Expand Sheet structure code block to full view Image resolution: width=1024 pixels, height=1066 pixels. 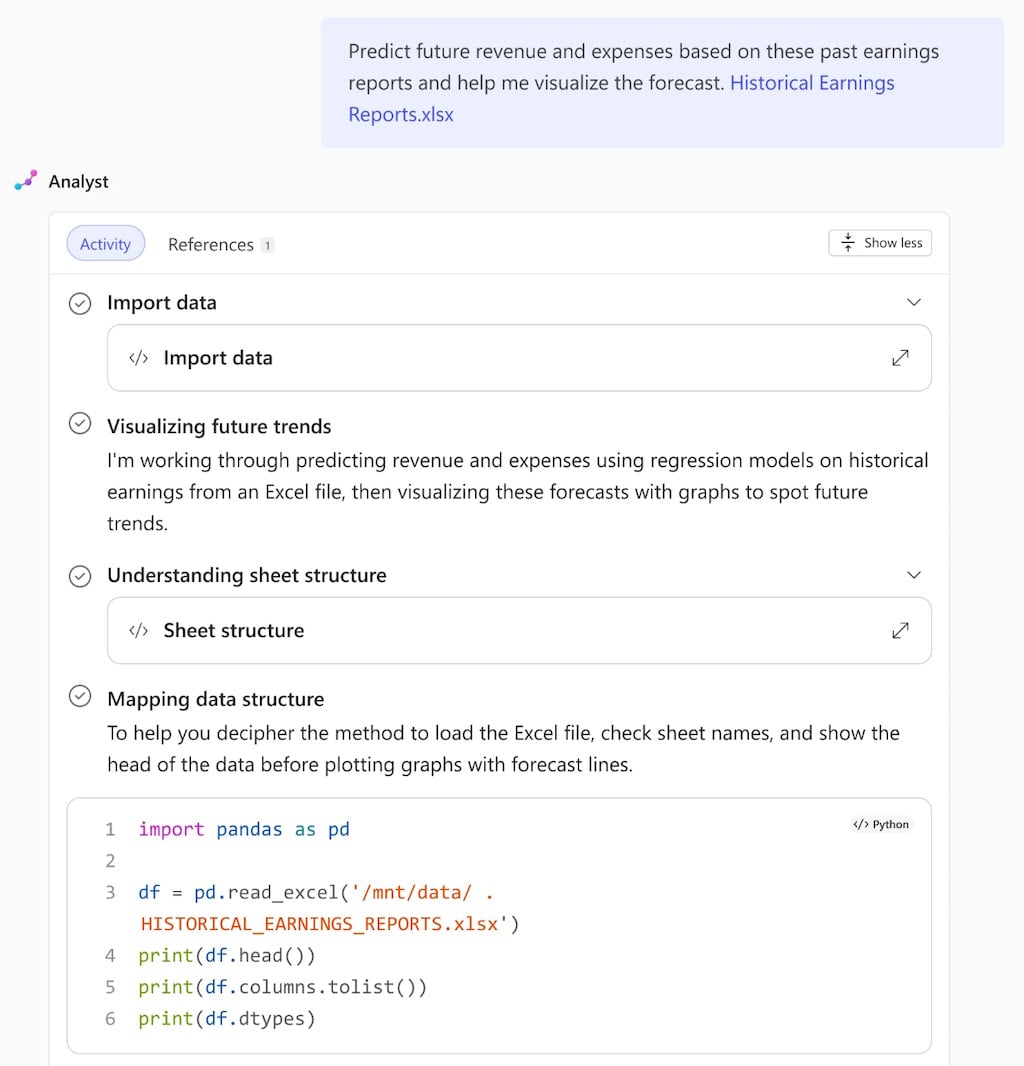point(900,630)
